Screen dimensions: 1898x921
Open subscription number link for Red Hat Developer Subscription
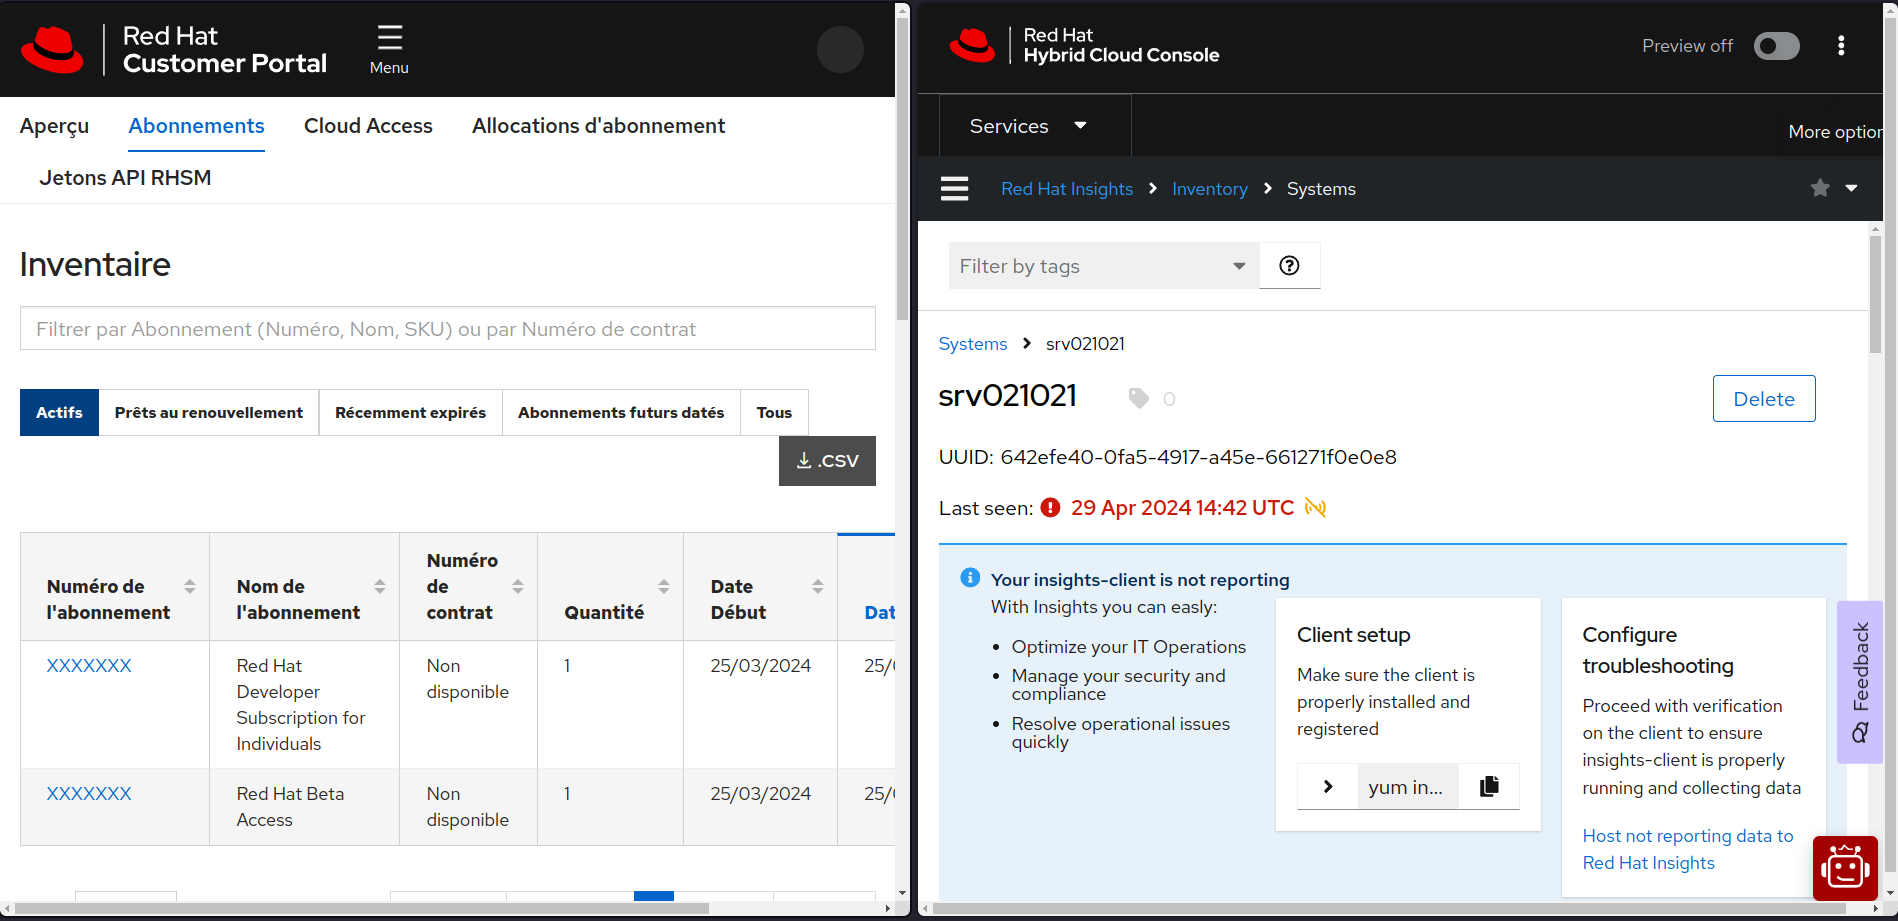point(89,666)
